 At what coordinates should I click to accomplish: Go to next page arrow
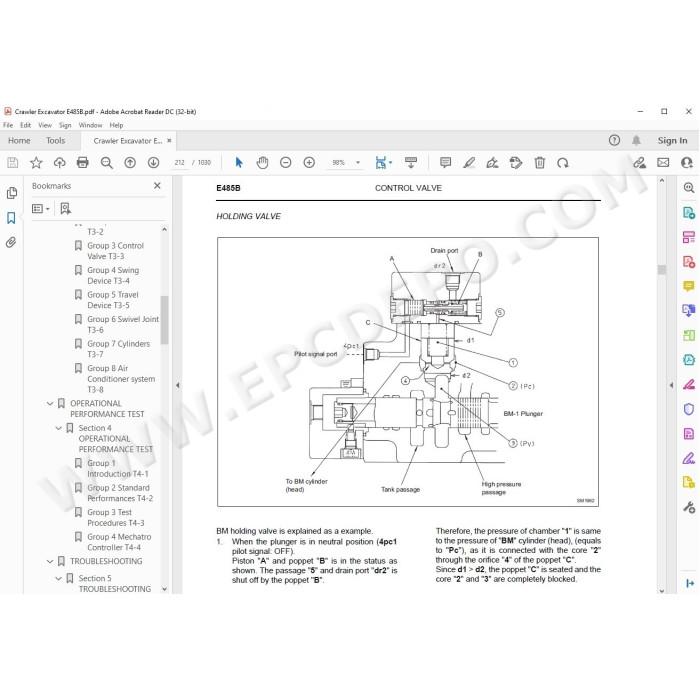click(154, 163)
